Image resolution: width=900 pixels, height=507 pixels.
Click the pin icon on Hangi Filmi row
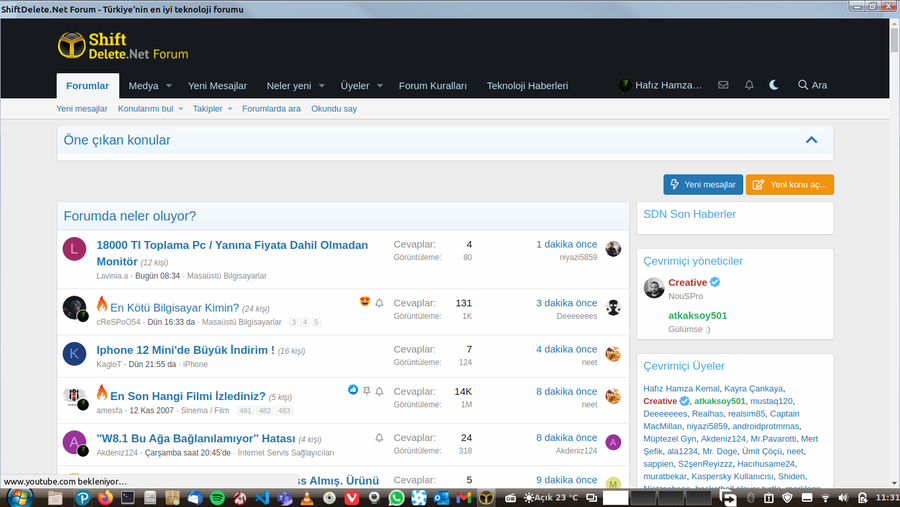(367, 392)
